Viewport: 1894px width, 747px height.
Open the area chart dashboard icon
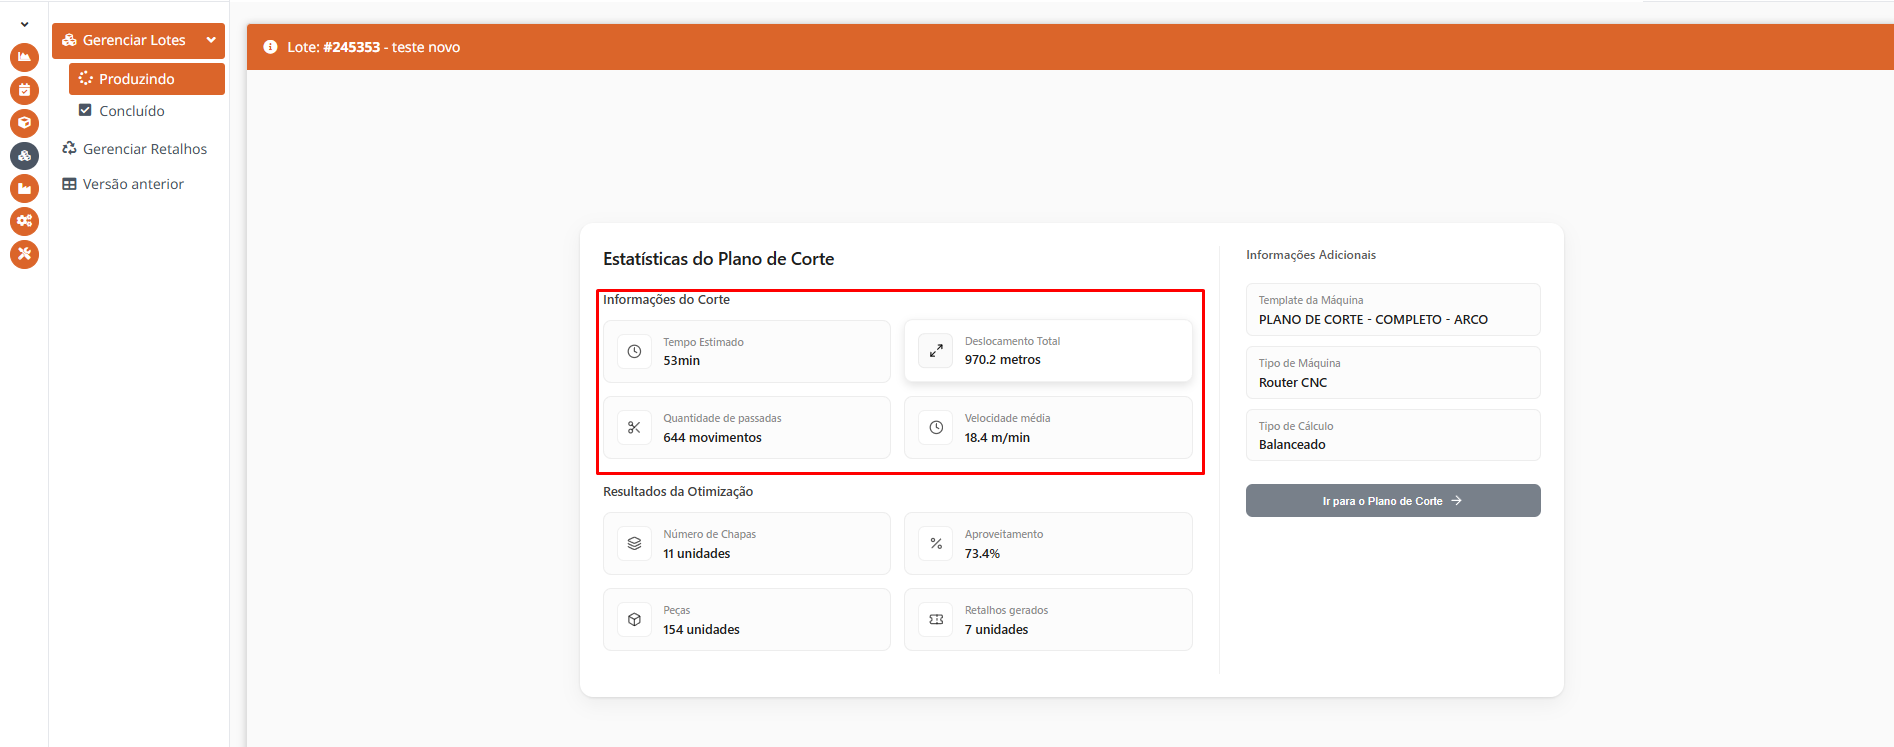[x=24, y=57]
